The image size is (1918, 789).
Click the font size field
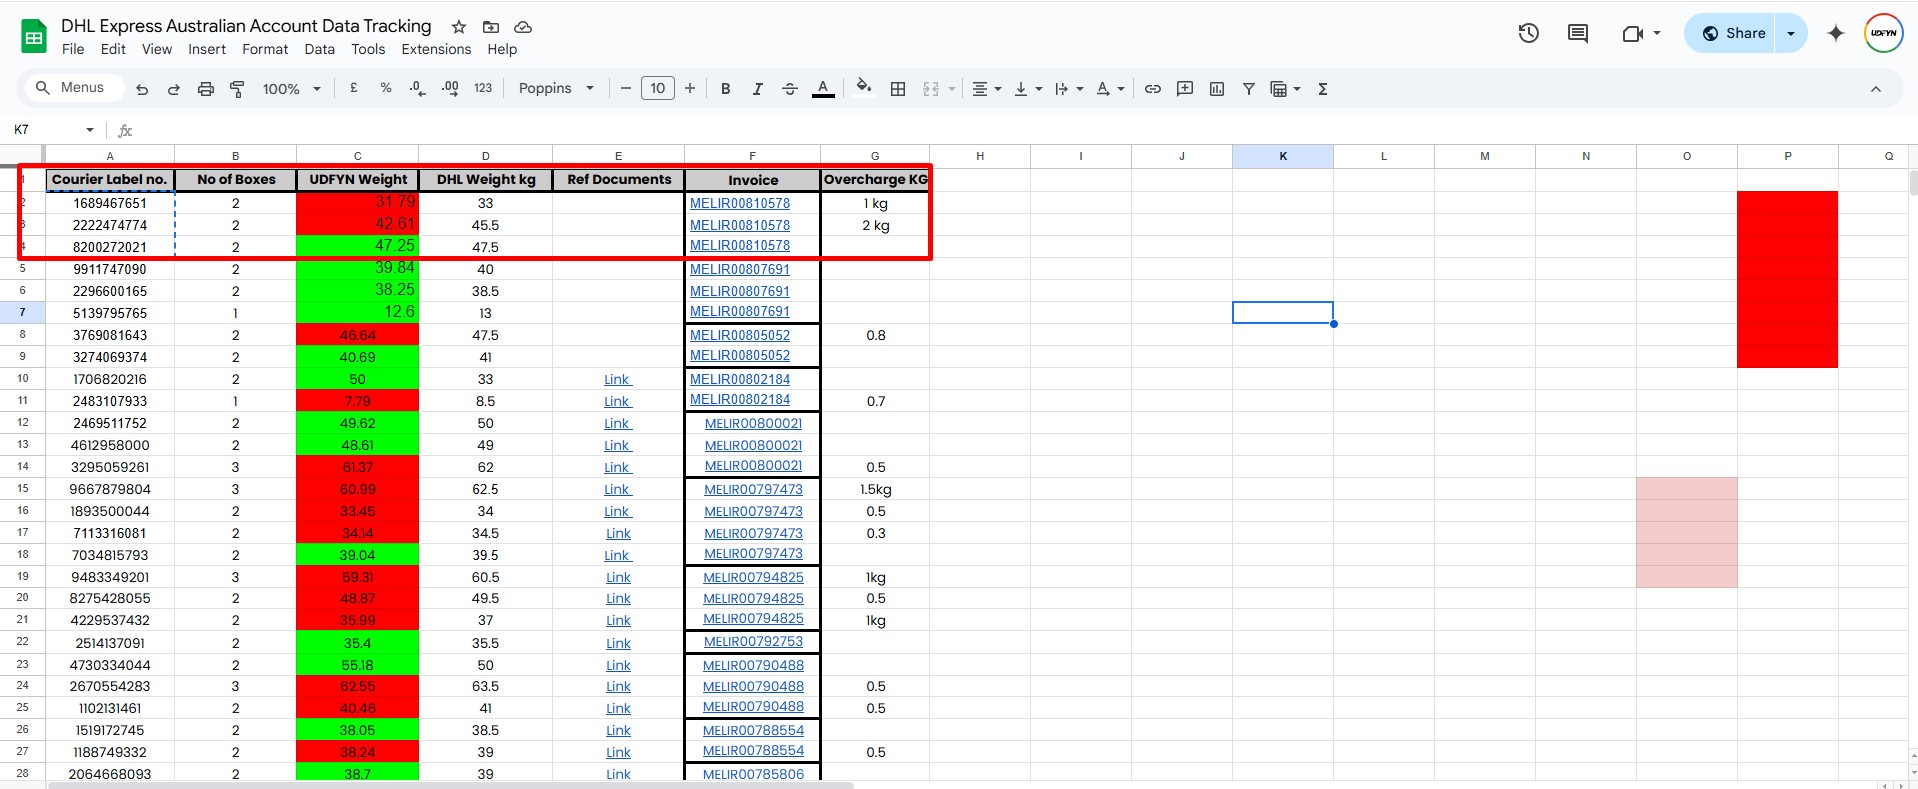(x=658, y=88)
